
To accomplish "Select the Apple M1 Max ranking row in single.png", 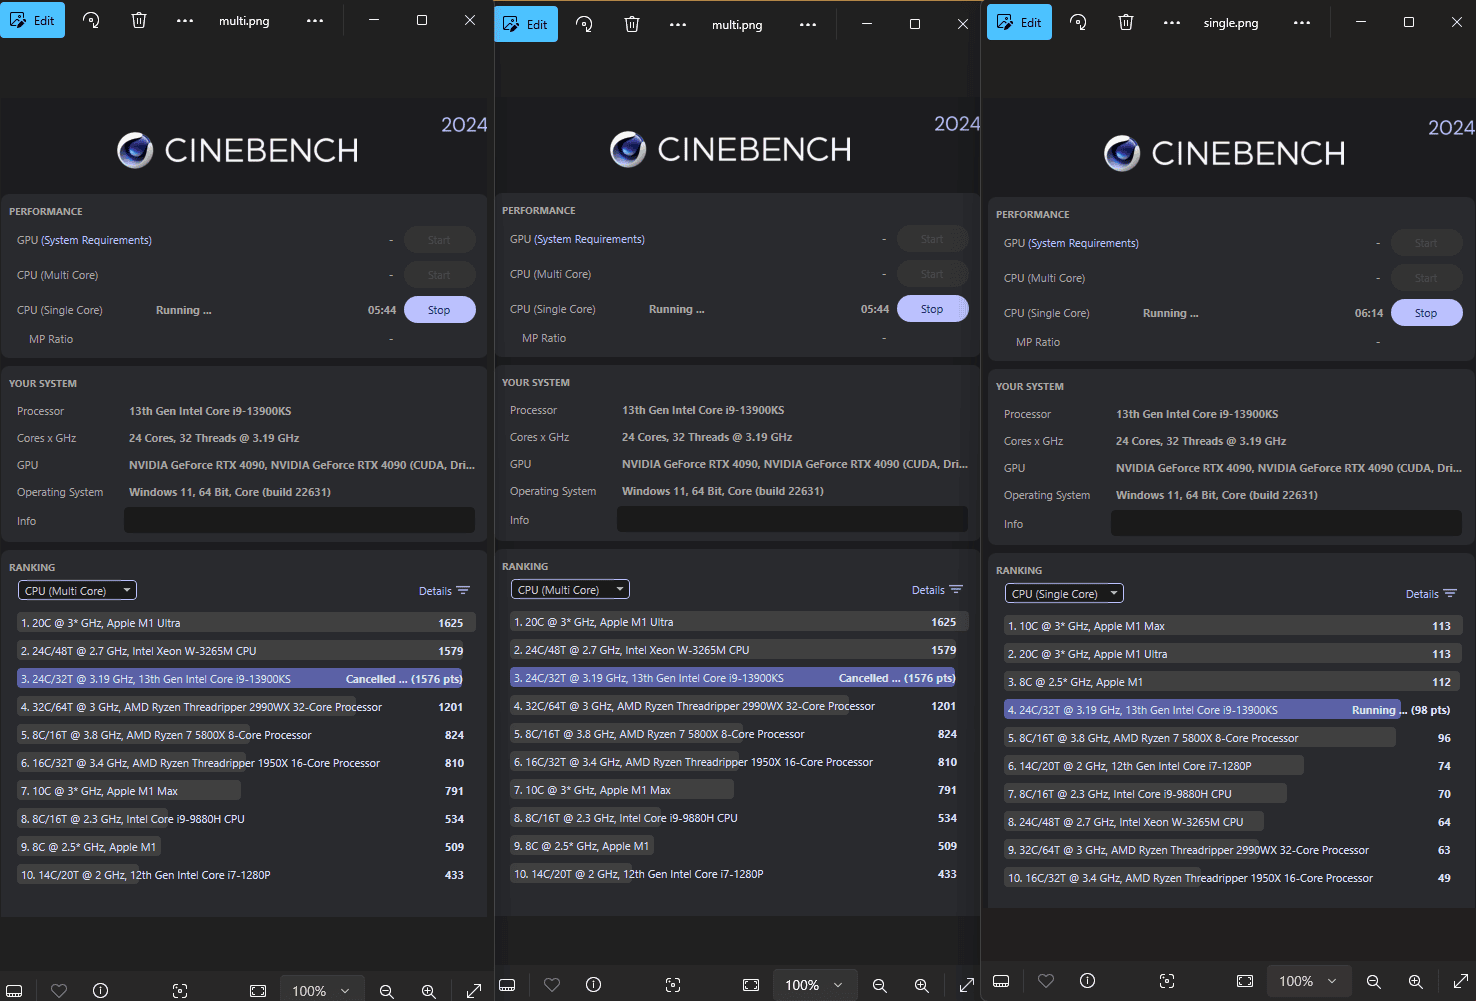I will [1233, 626].
